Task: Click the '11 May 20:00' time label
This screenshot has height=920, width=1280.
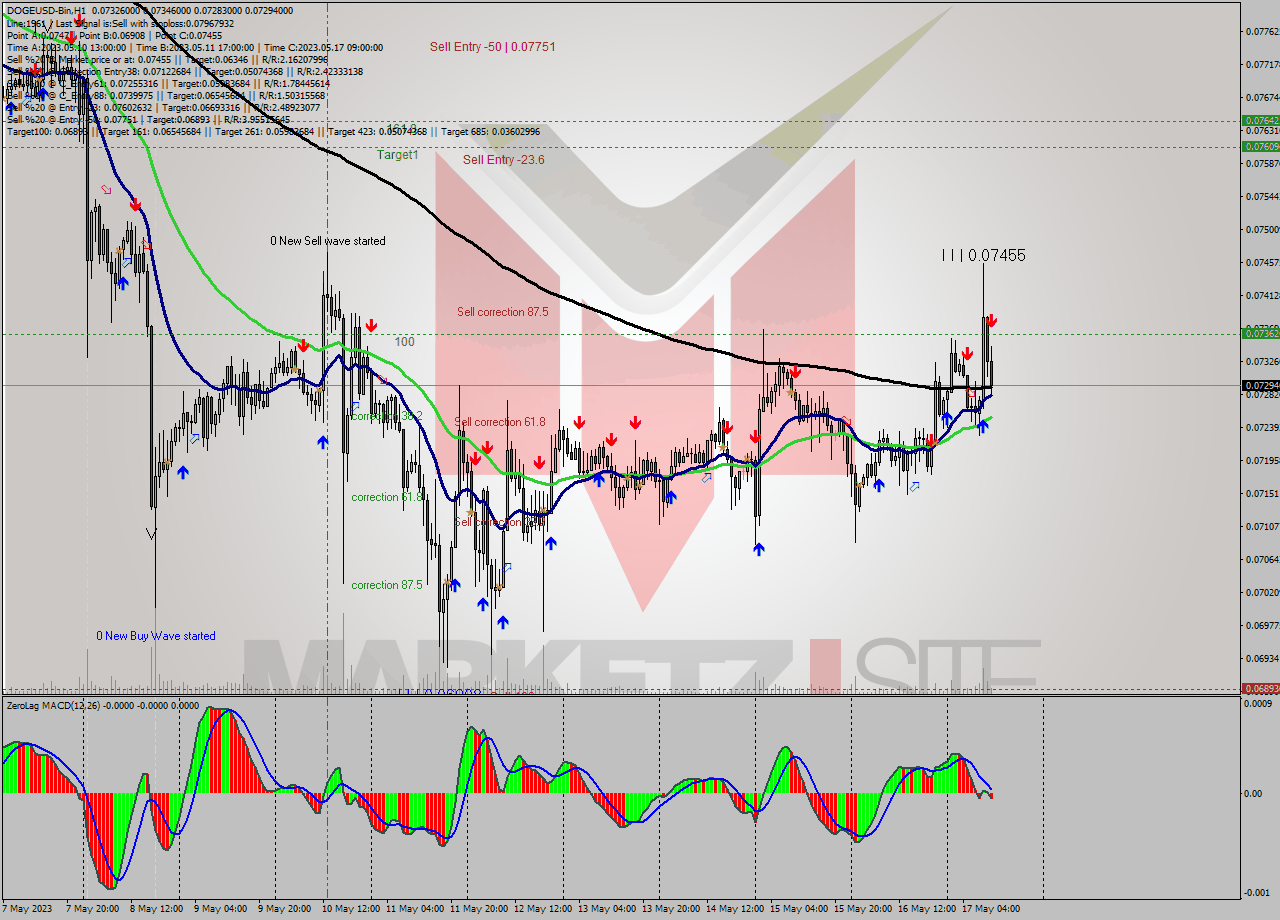Action: coord(479,909)
